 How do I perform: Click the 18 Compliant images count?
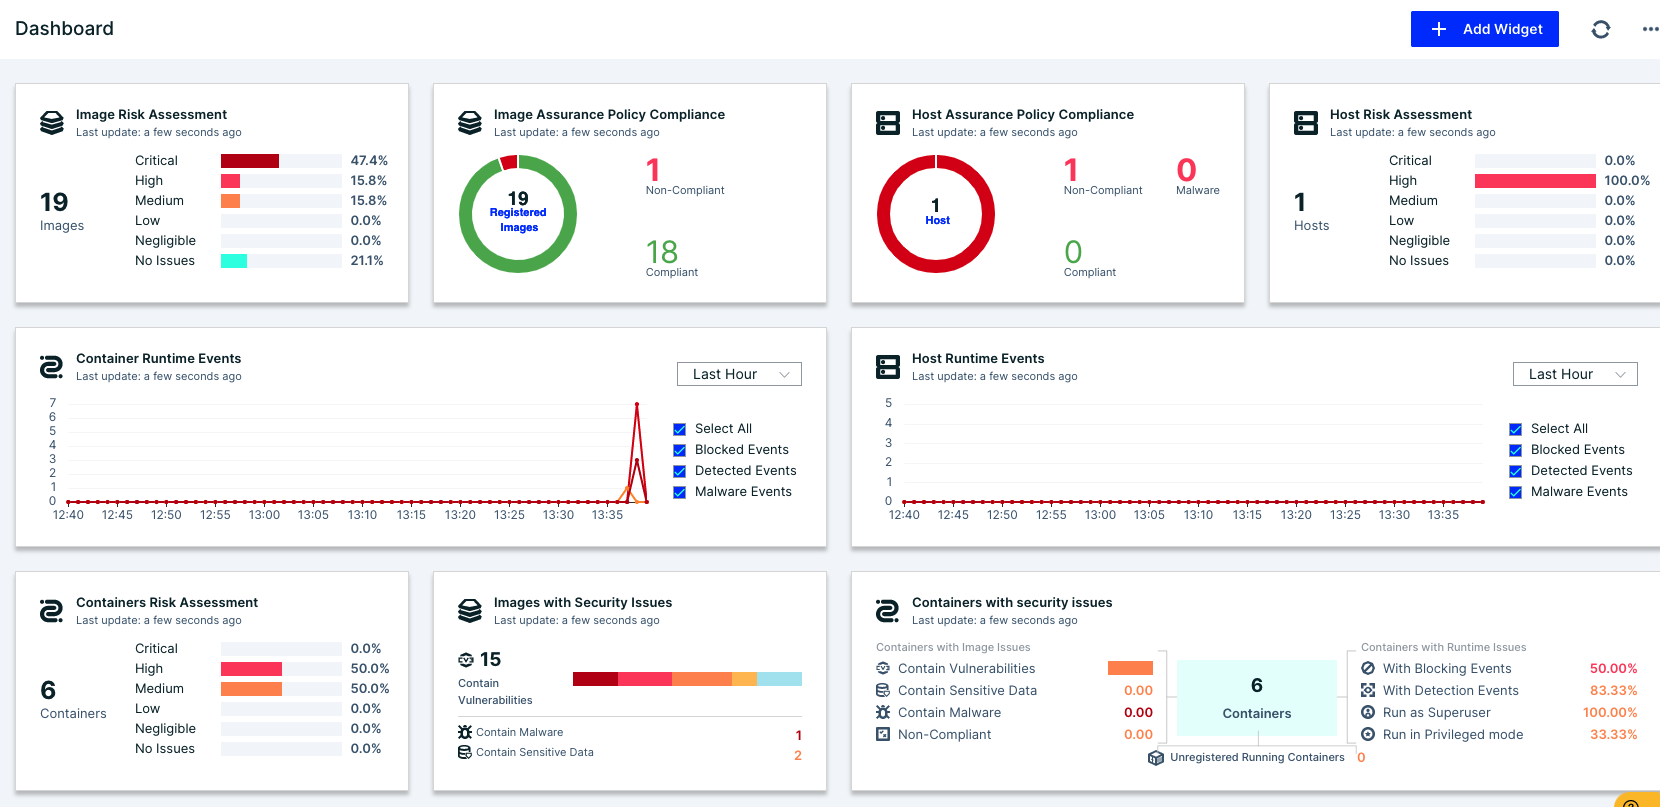[x=662, y=252]
